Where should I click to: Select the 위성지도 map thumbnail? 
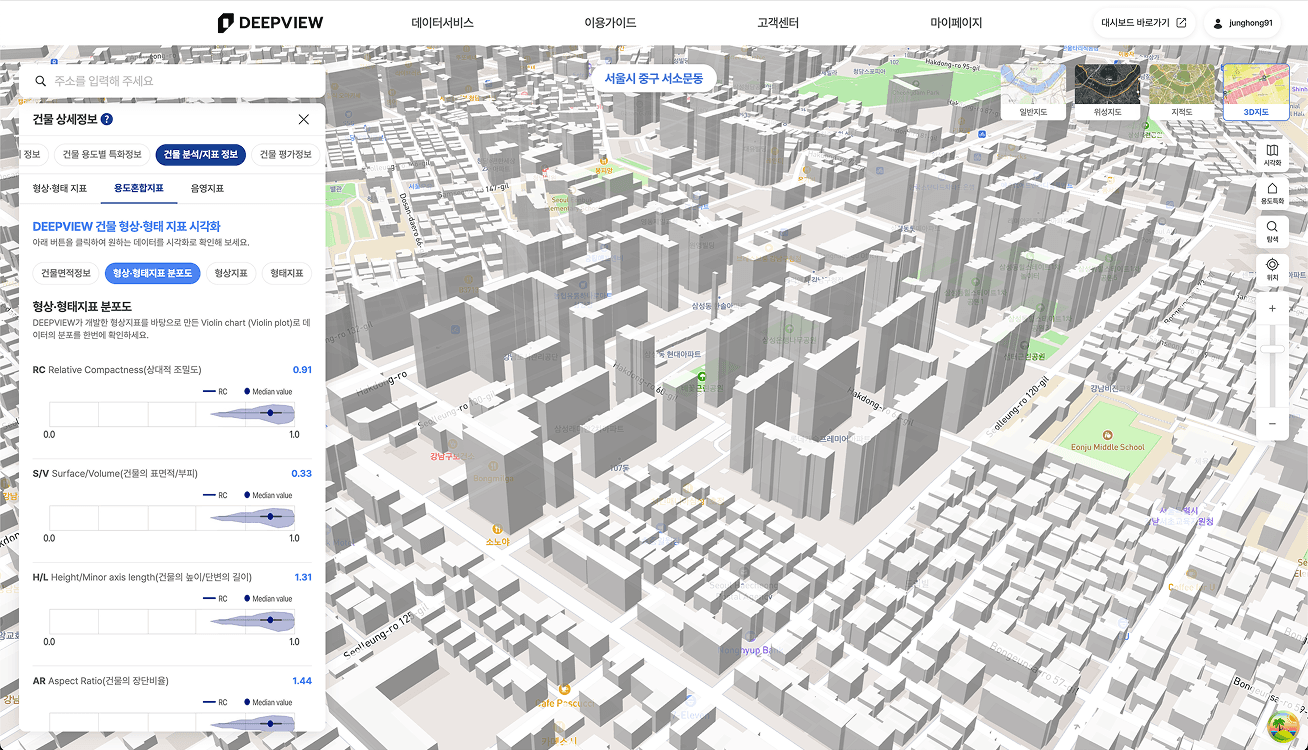click(1109, 92)
